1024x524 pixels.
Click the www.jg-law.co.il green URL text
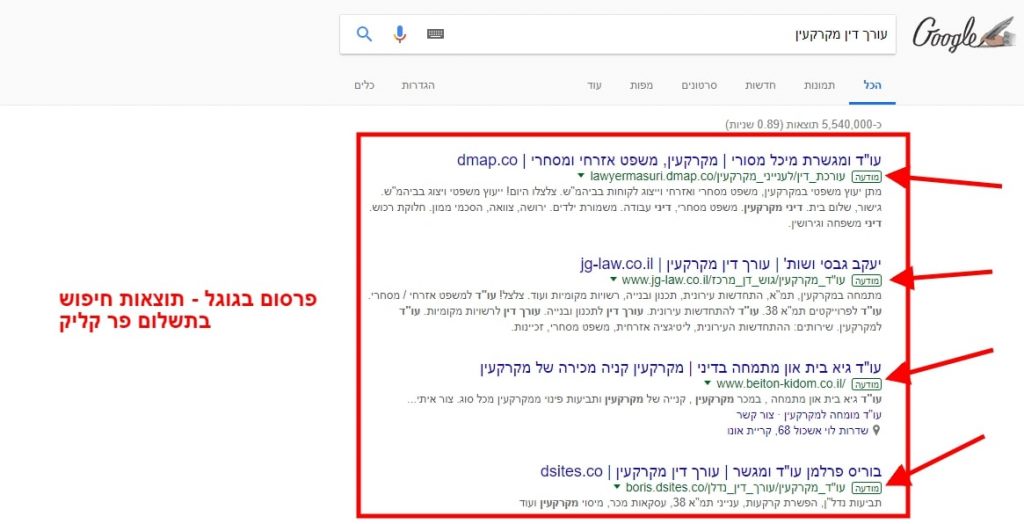(x=733, y=280)
